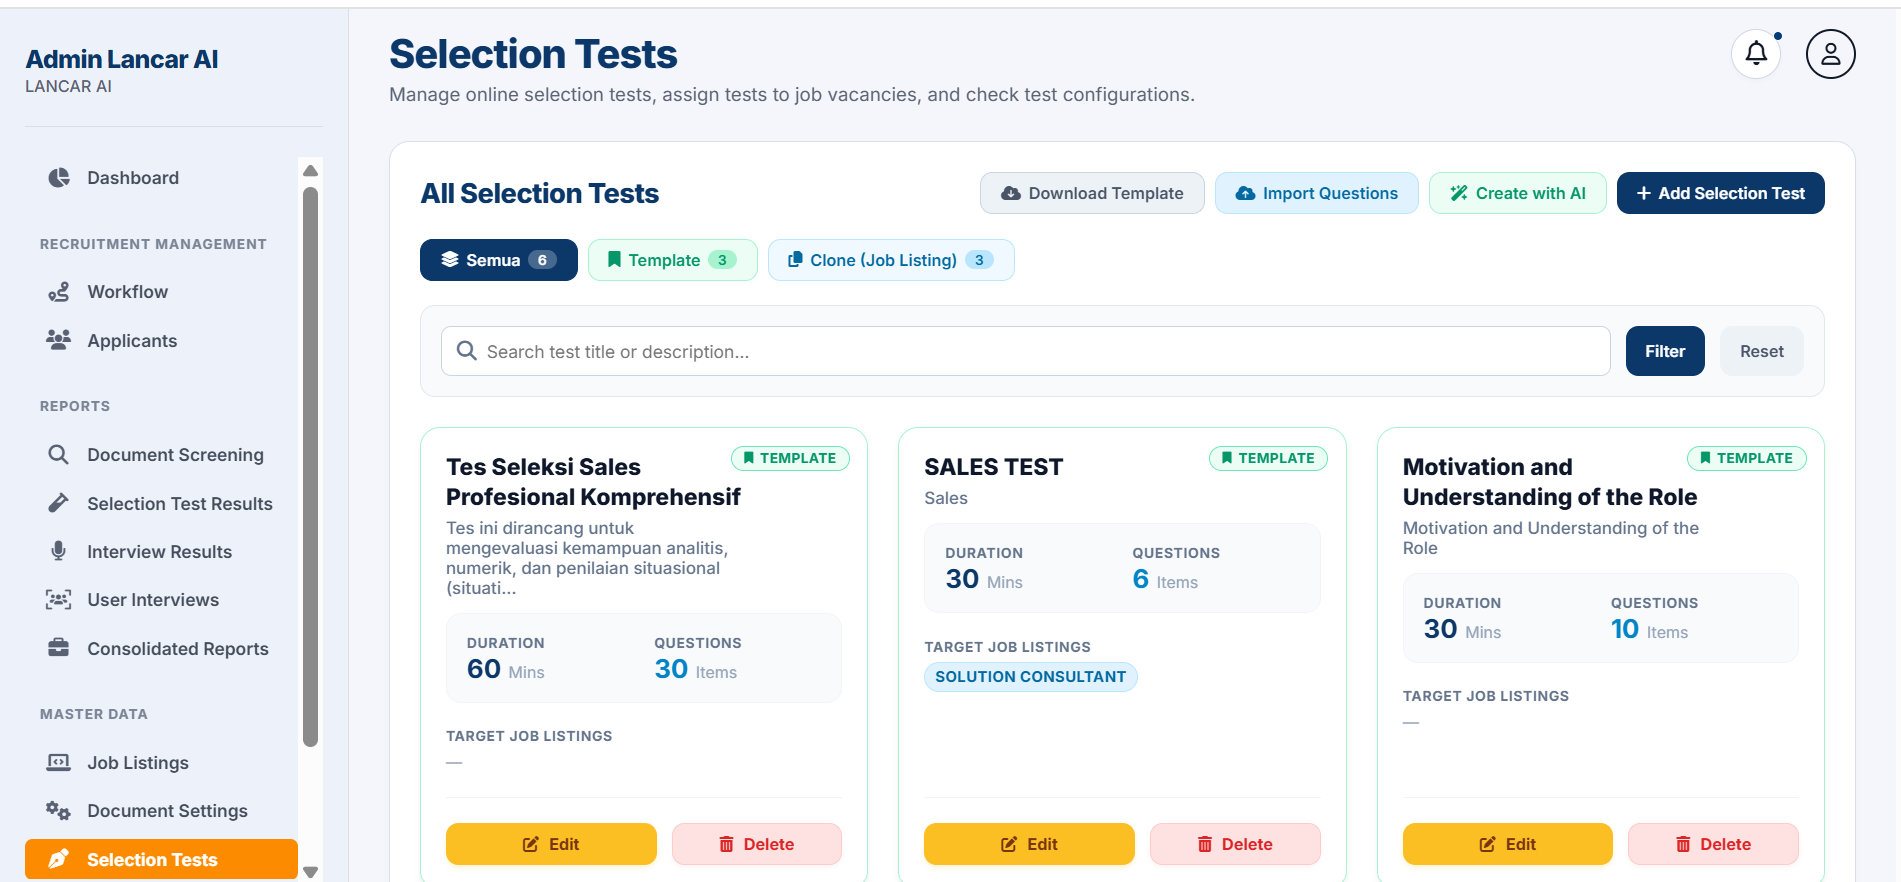The image size is (1901, 882).
Task: Click the Document Screening magnifier icon
Action: [x=59, y=454]
